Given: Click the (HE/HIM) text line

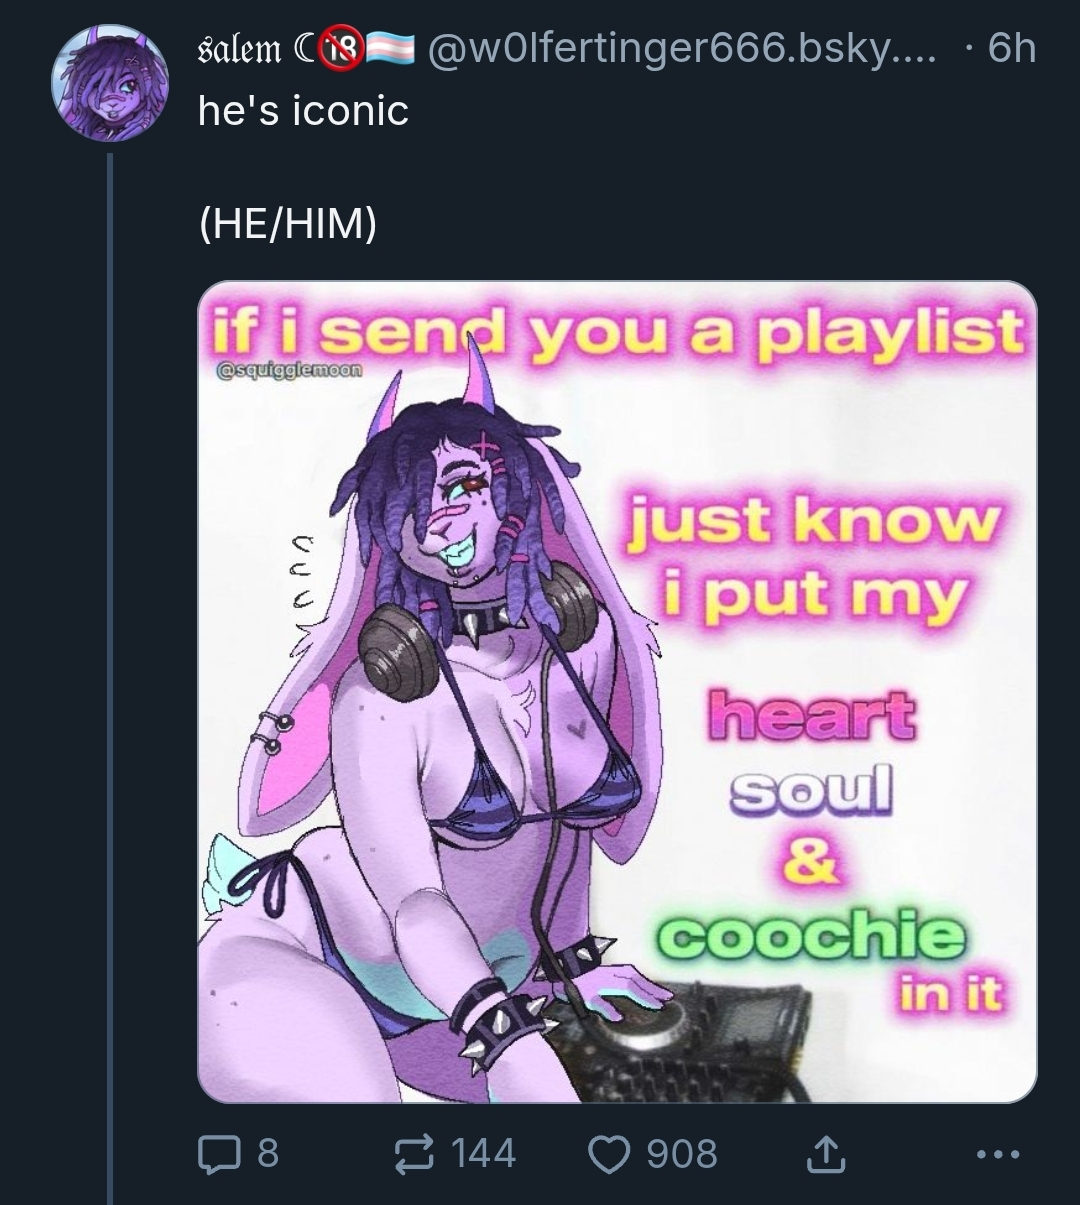Looking at the screenshot, I should coord(288,223).
